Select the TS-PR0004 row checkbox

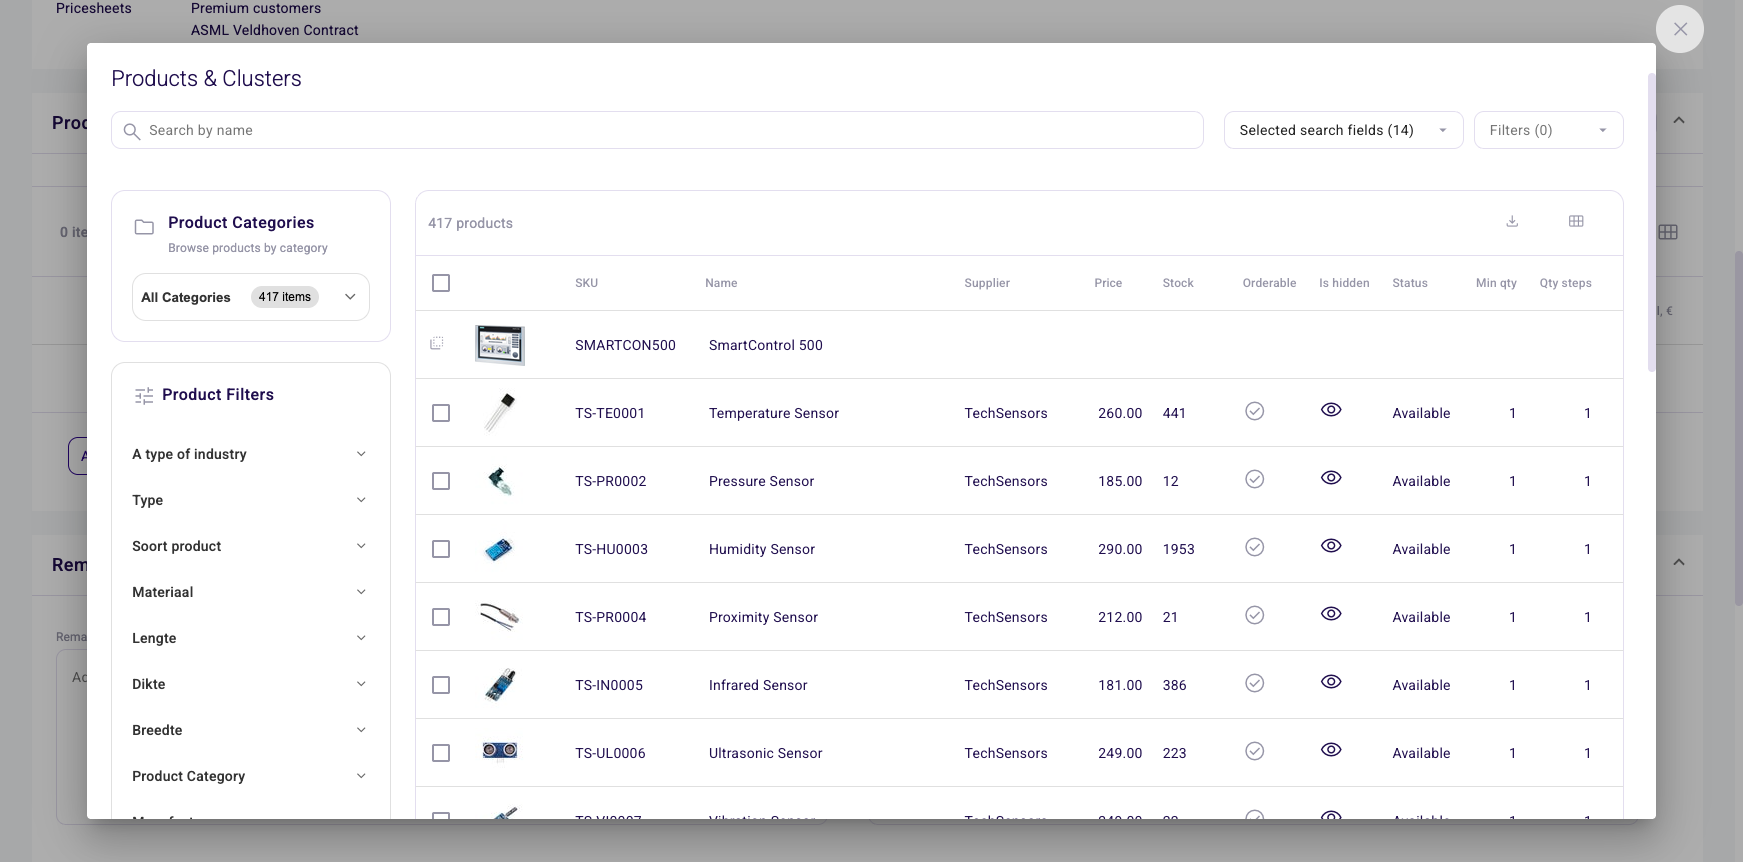pyautogui.click(x=441, y=617)
